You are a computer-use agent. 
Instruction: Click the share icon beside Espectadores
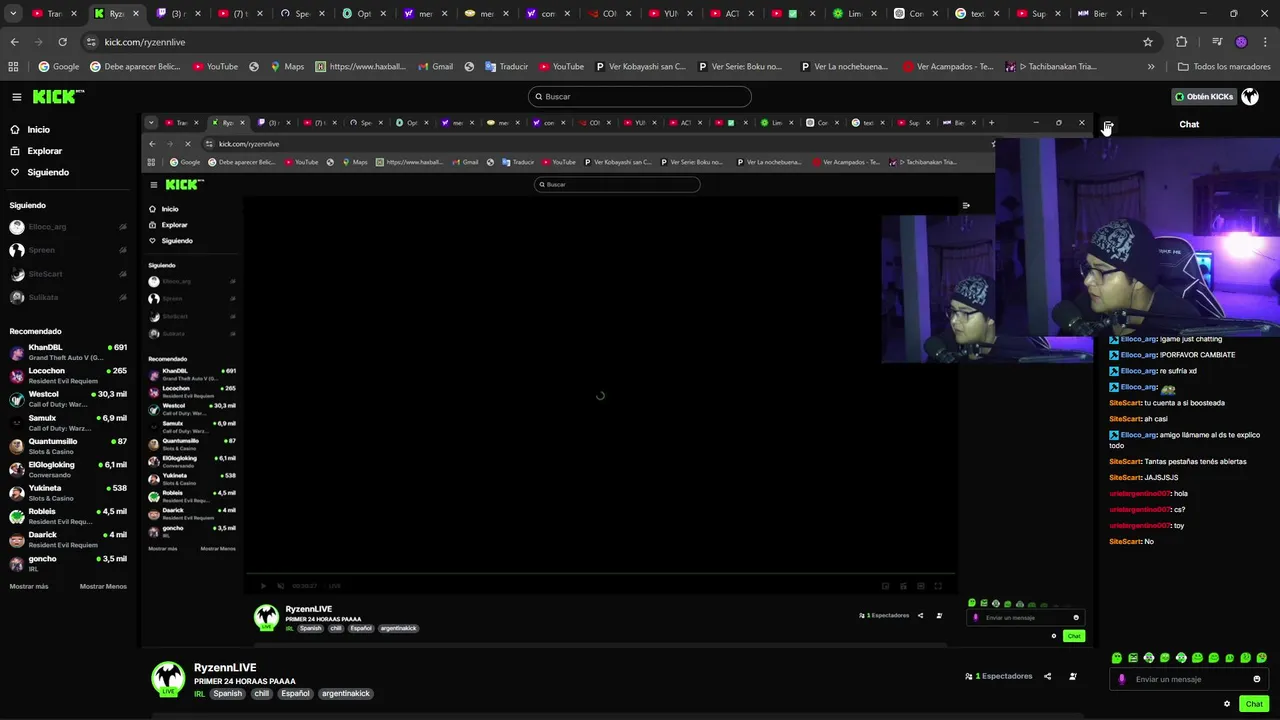click(1047, 676)
